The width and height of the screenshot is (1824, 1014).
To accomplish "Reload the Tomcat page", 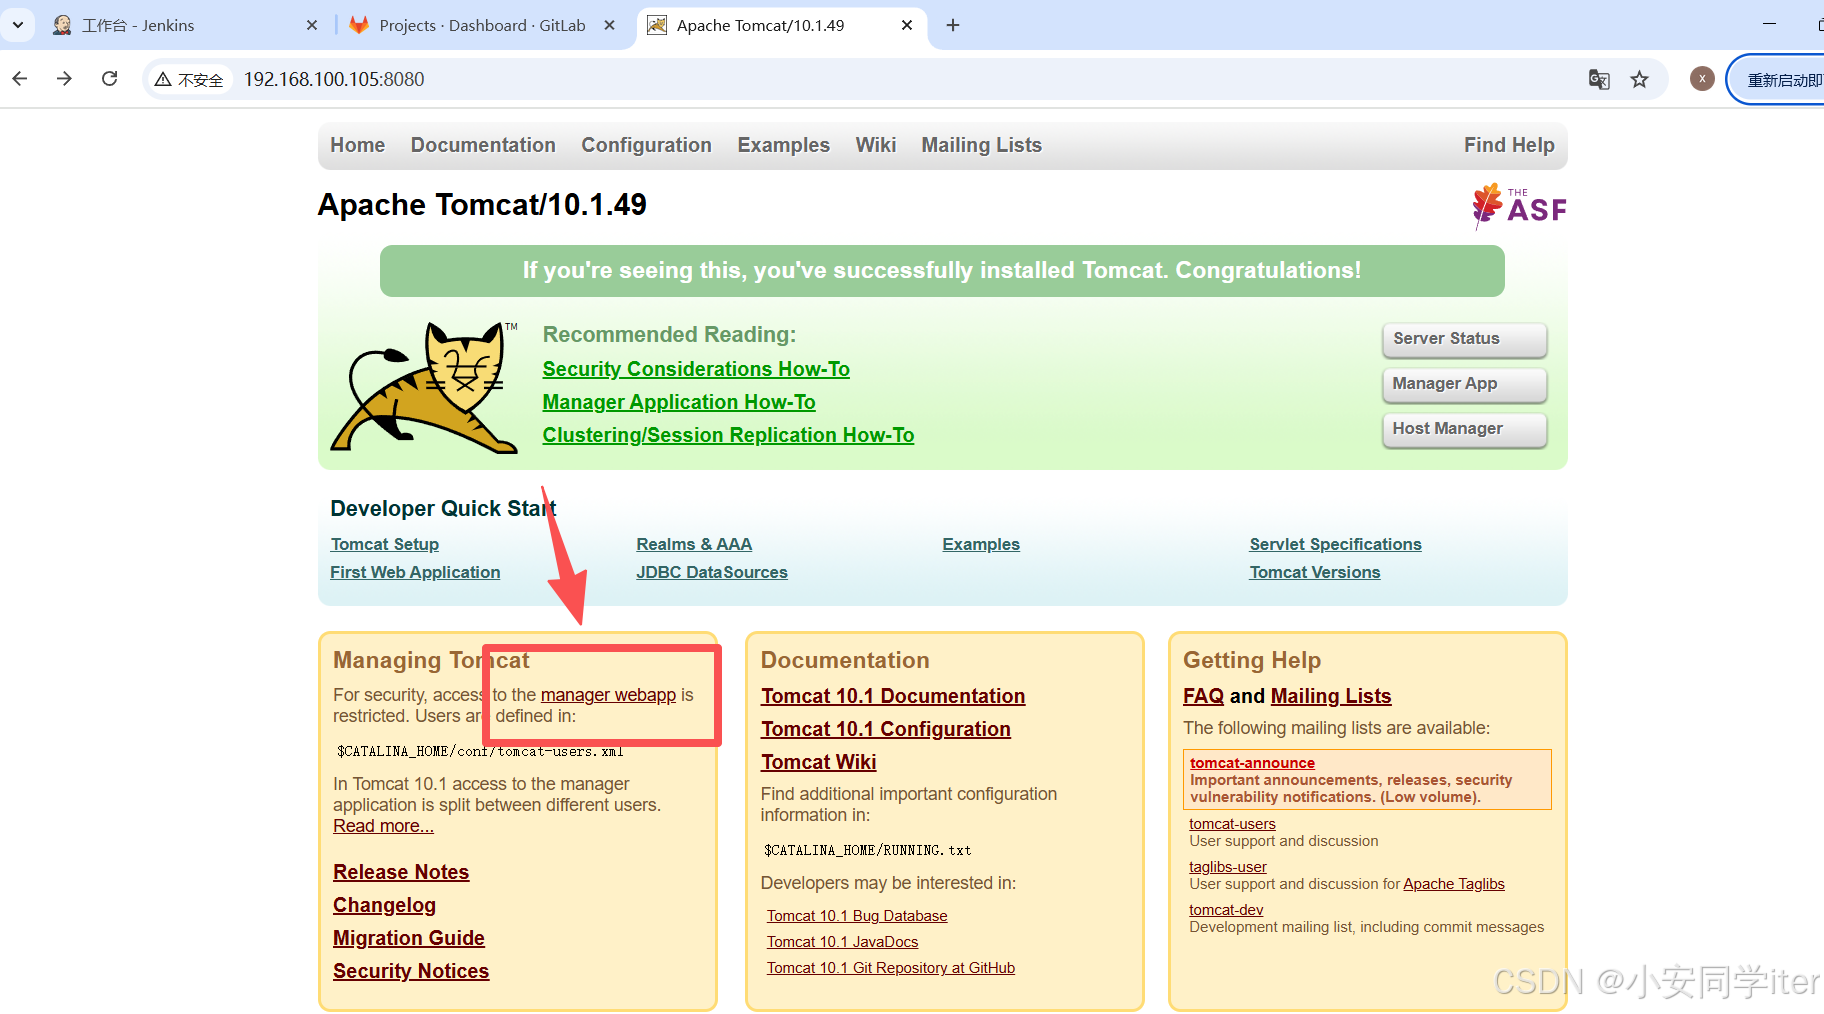I will click(110, 79).
